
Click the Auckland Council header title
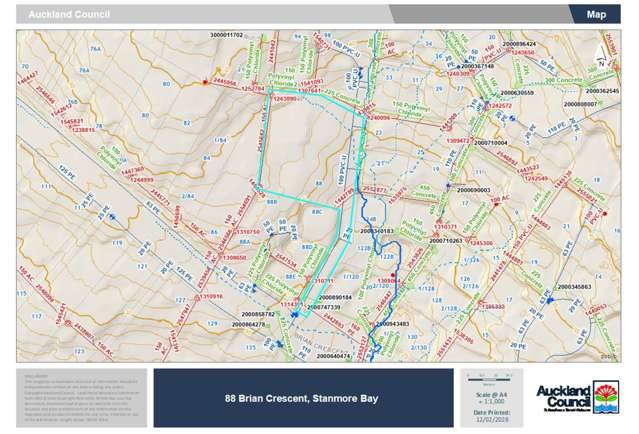tap(70, 15)
